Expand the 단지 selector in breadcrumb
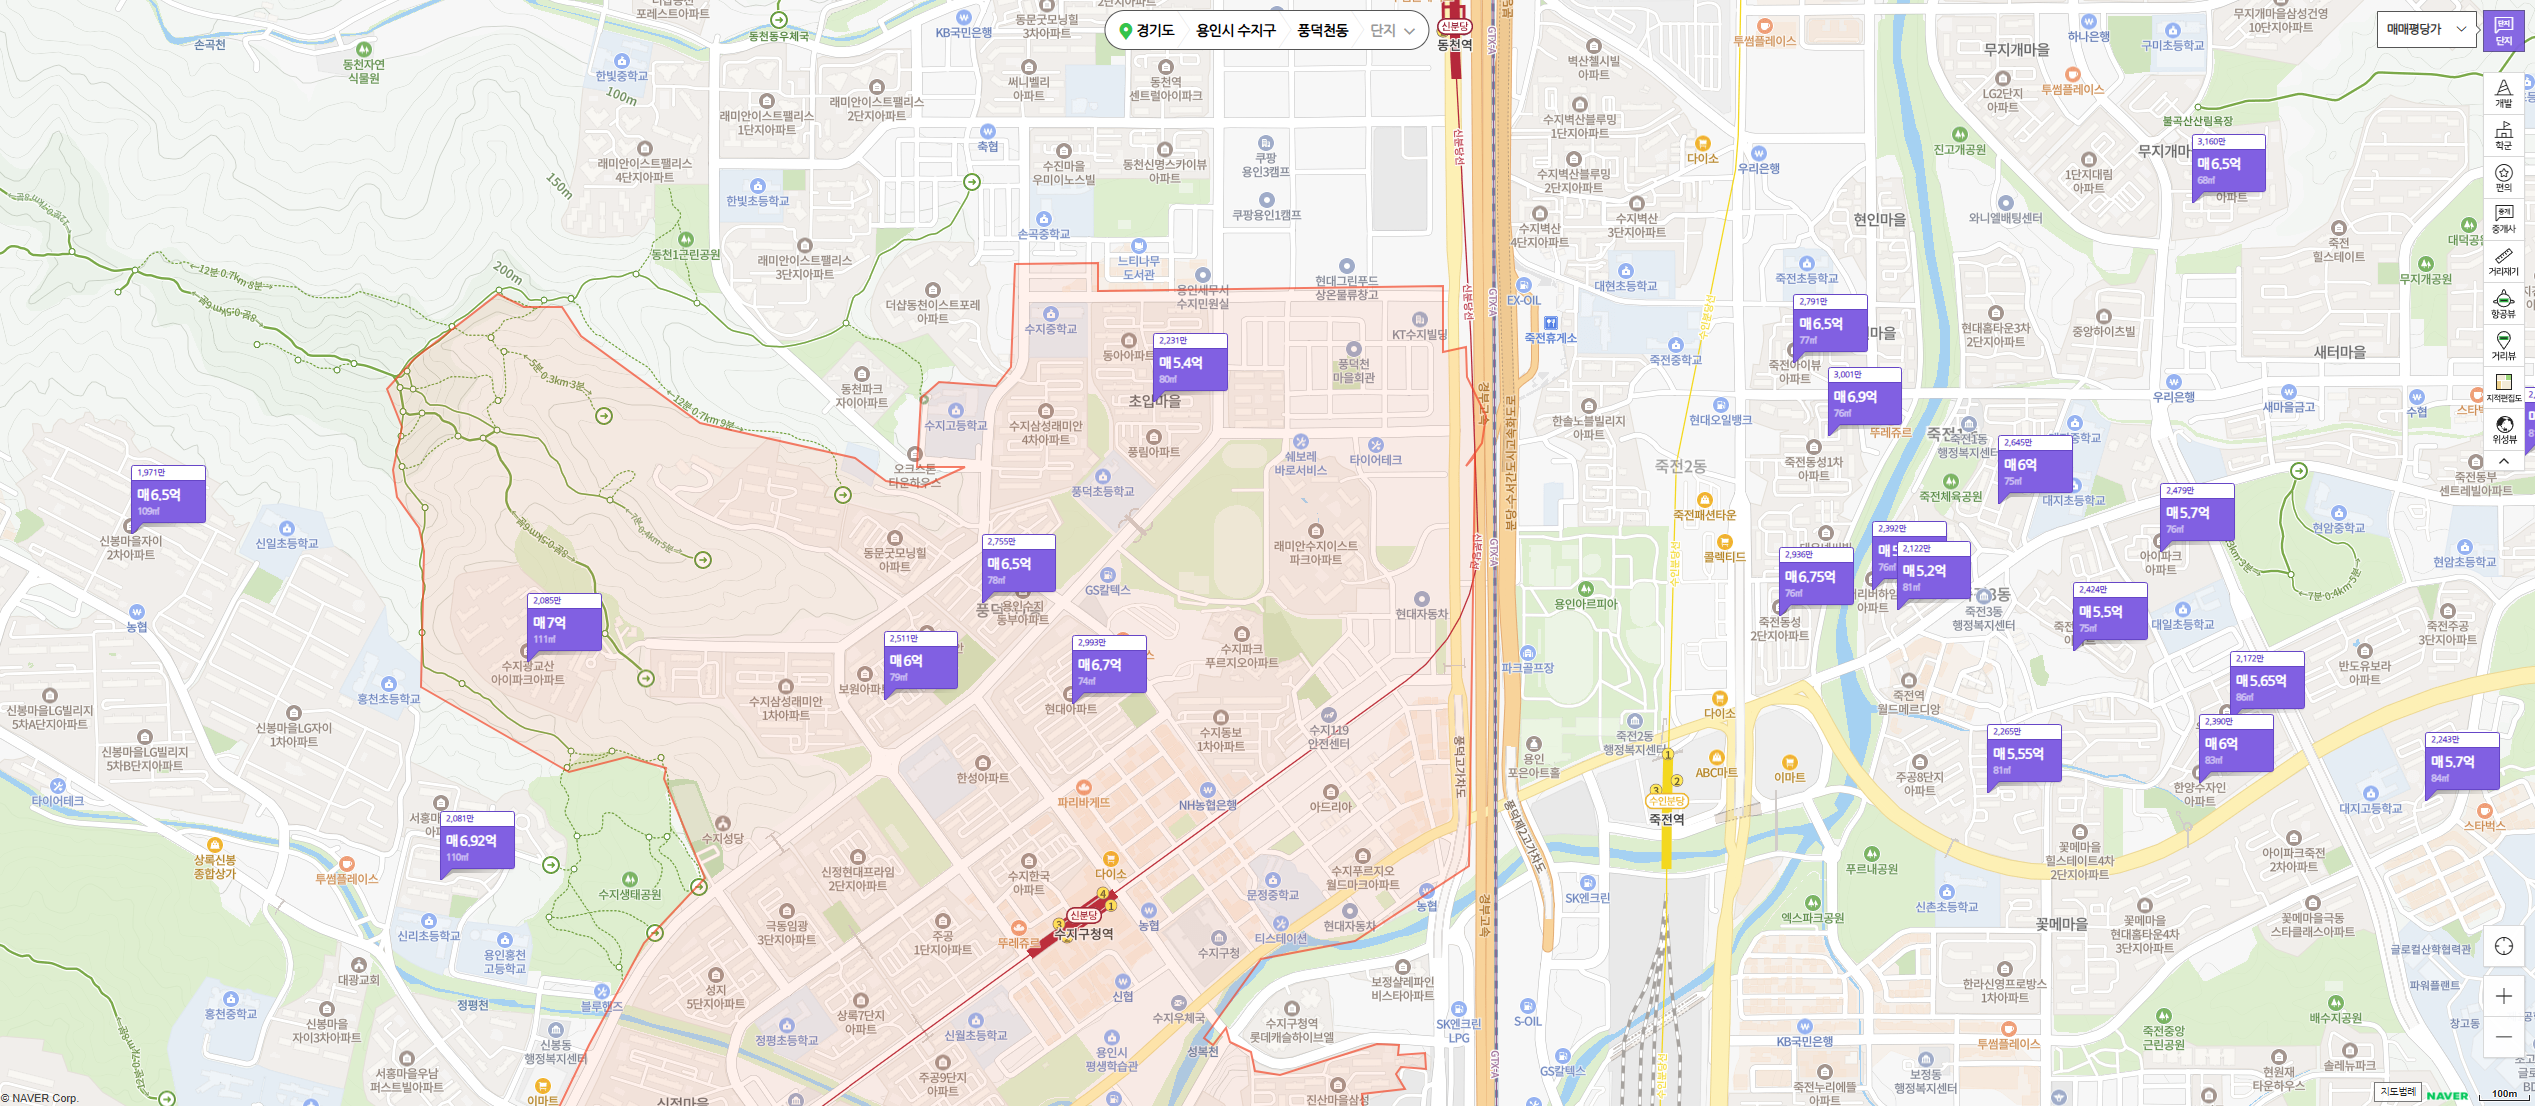 point(1392,31)
